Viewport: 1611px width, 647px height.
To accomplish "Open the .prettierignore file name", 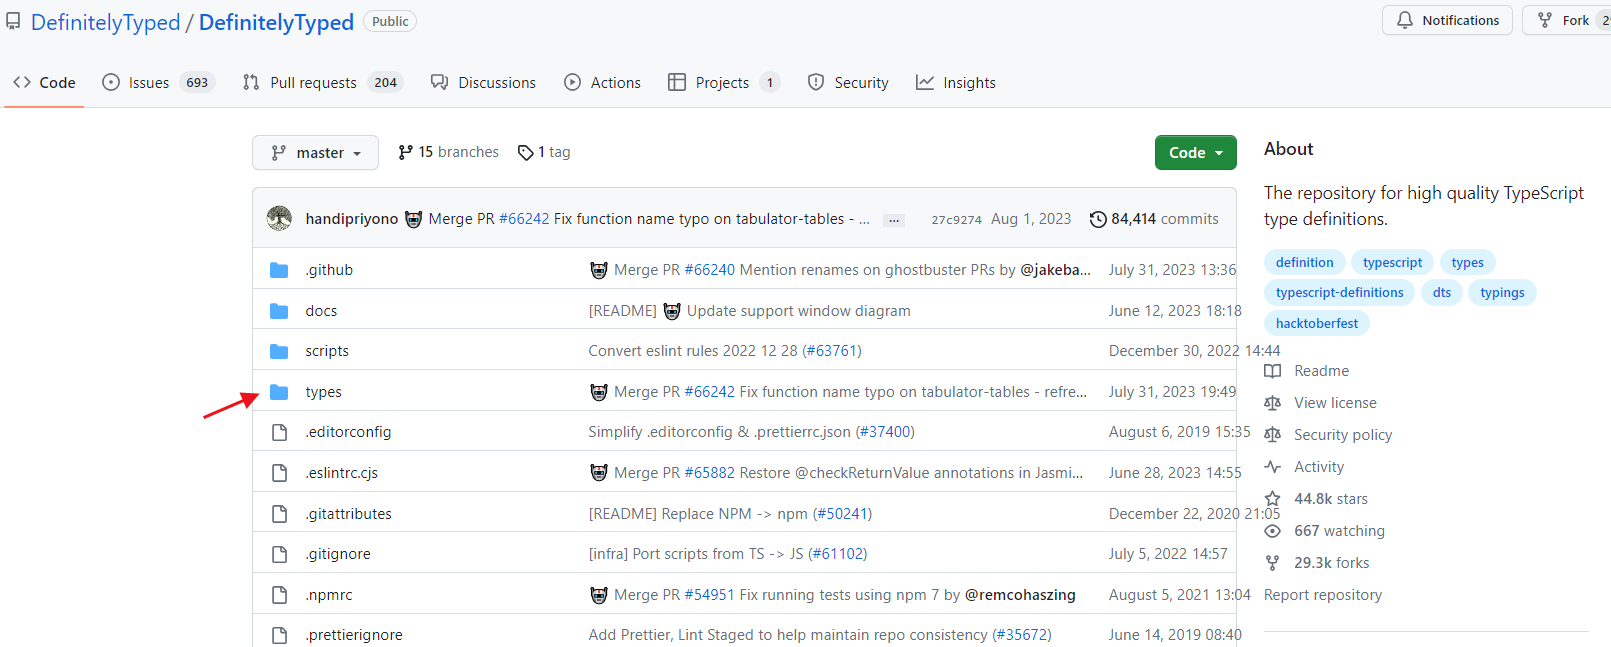I will (354, 635).
